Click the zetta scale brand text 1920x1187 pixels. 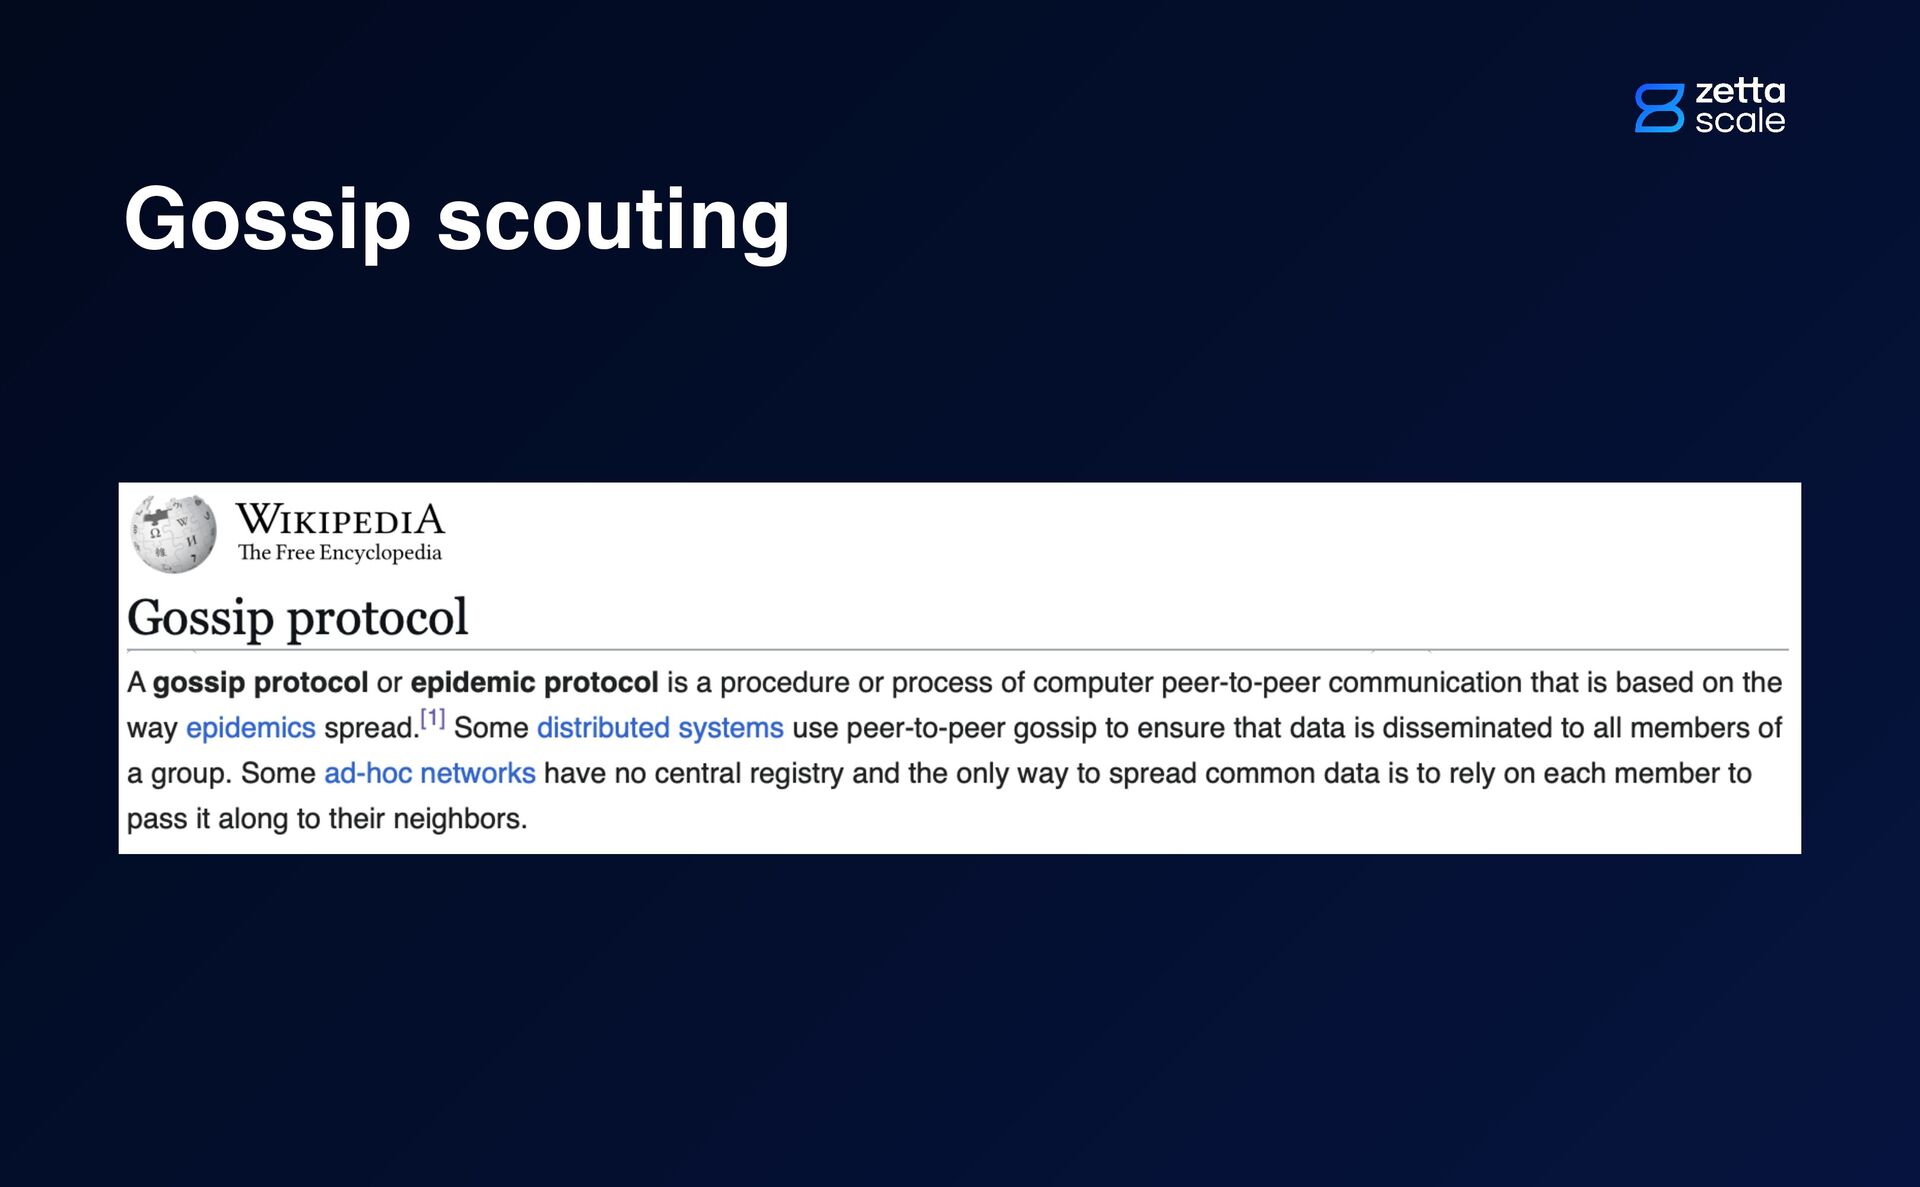tap(1740, 106)
